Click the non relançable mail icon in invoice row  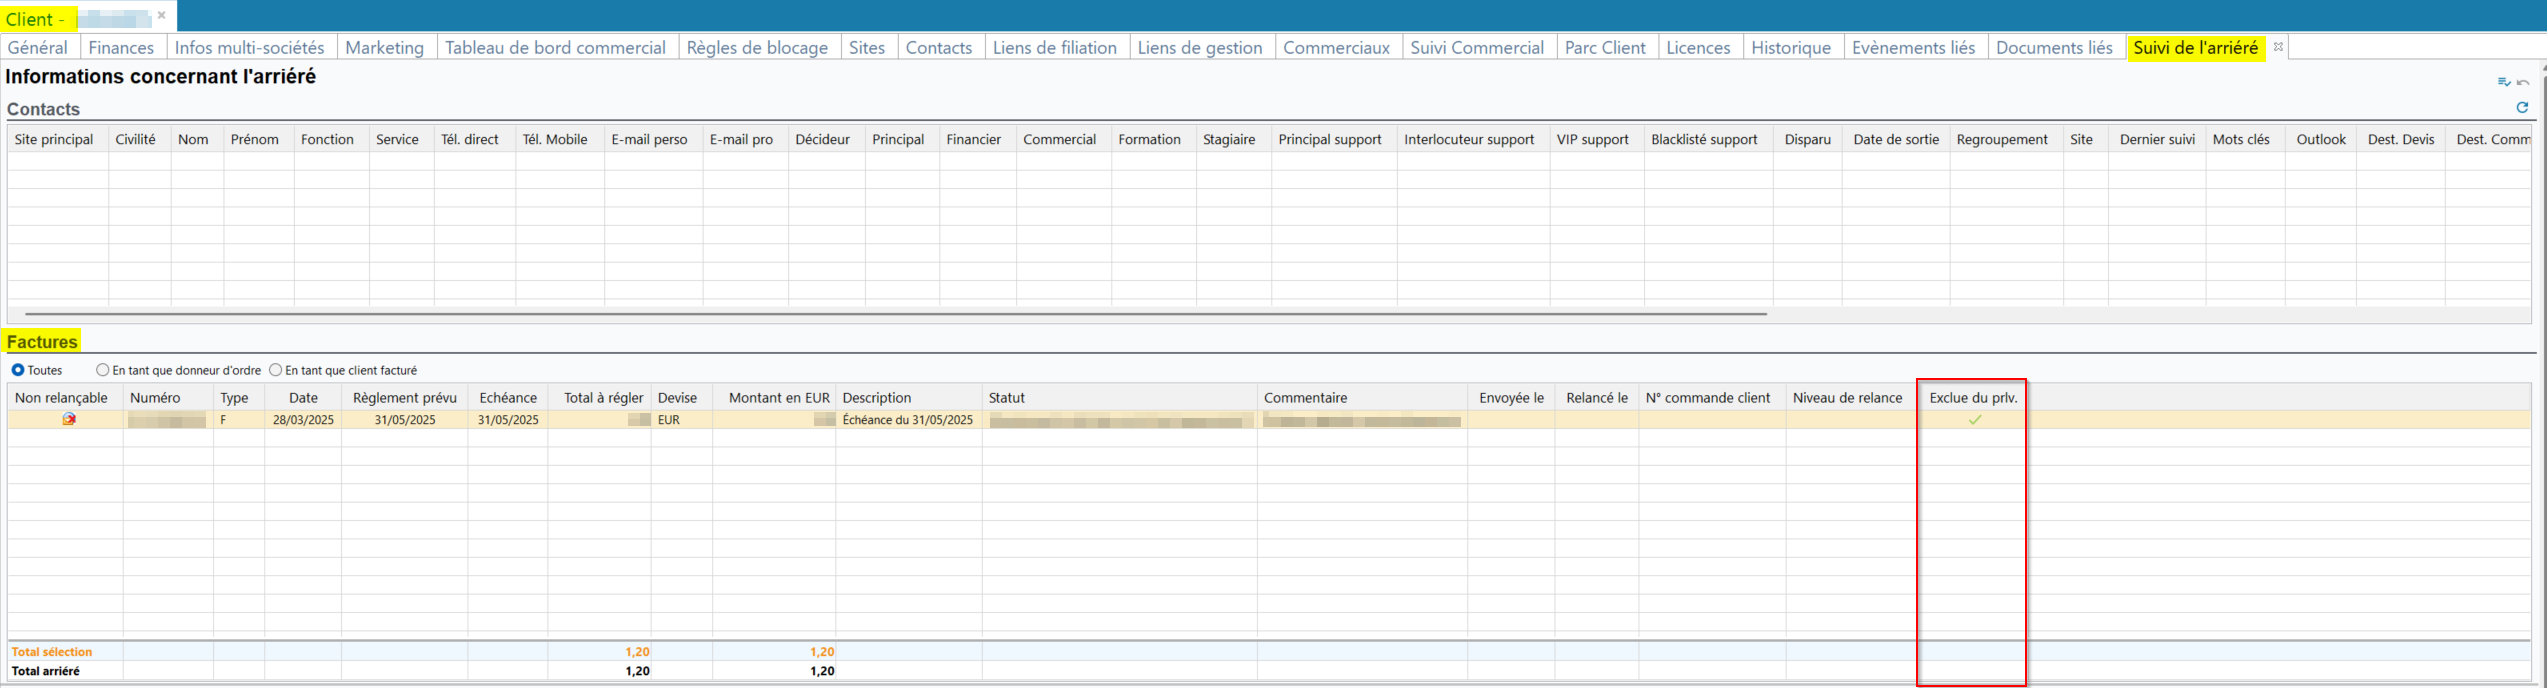68,420
